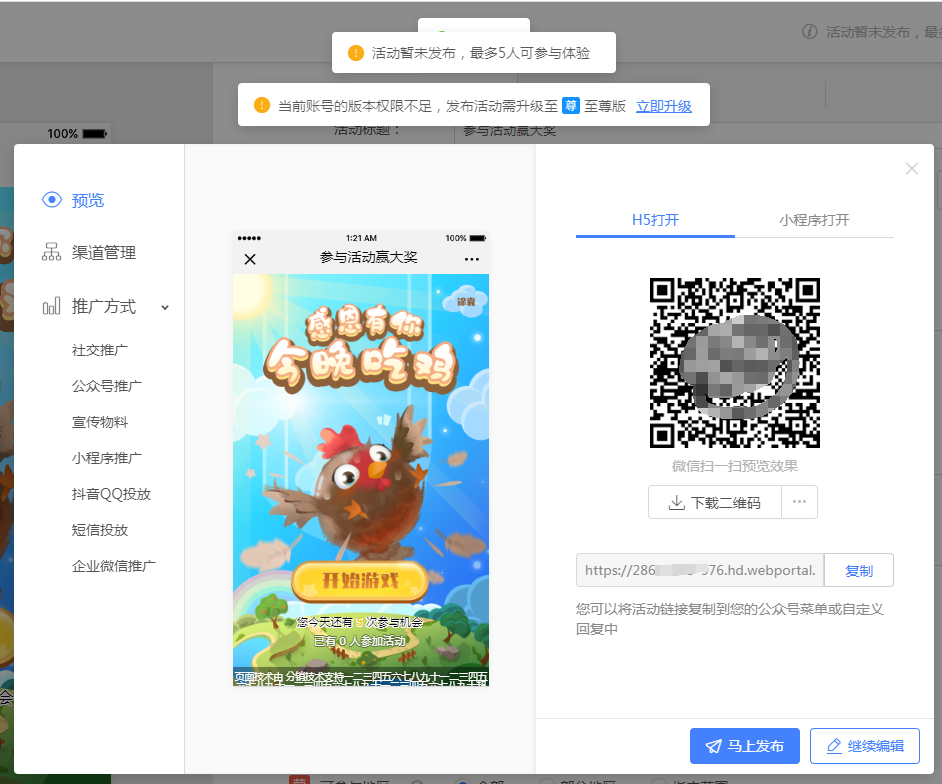The width and height of the screenshot is (942, 784).
Task: Click the info icon beside 活动暂未发布 top right
Action: [x=809, y=31]
